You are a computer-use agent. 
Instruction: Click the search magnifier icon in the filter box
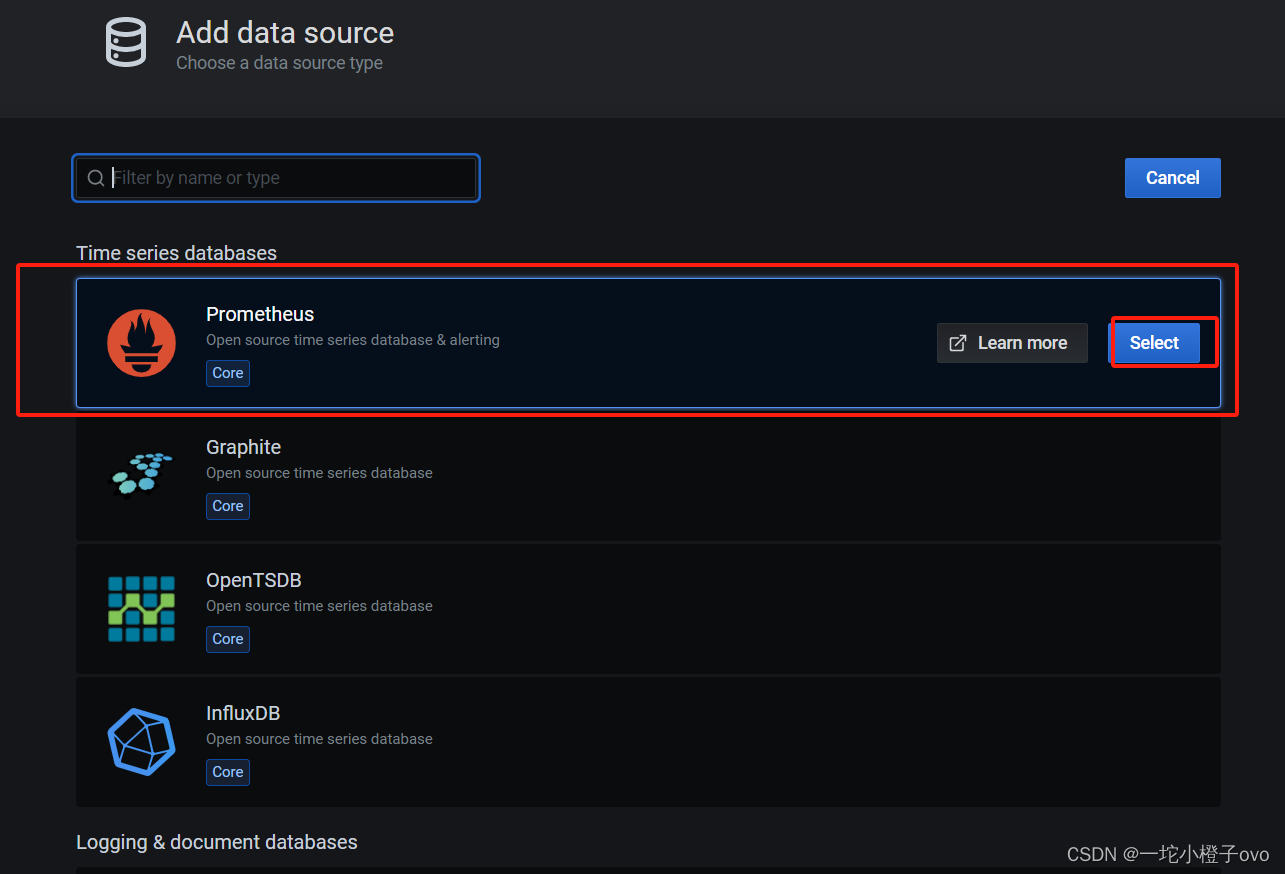96,178
